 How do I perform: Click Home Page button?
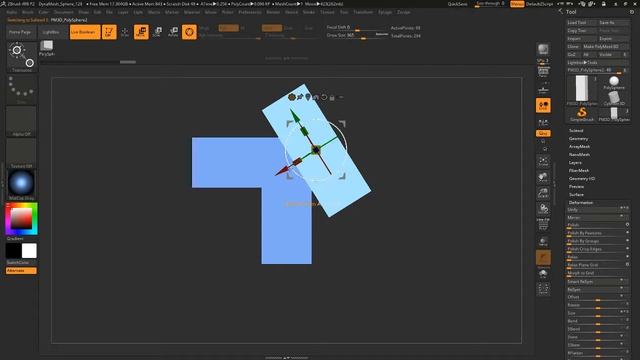tap(20, 32)
